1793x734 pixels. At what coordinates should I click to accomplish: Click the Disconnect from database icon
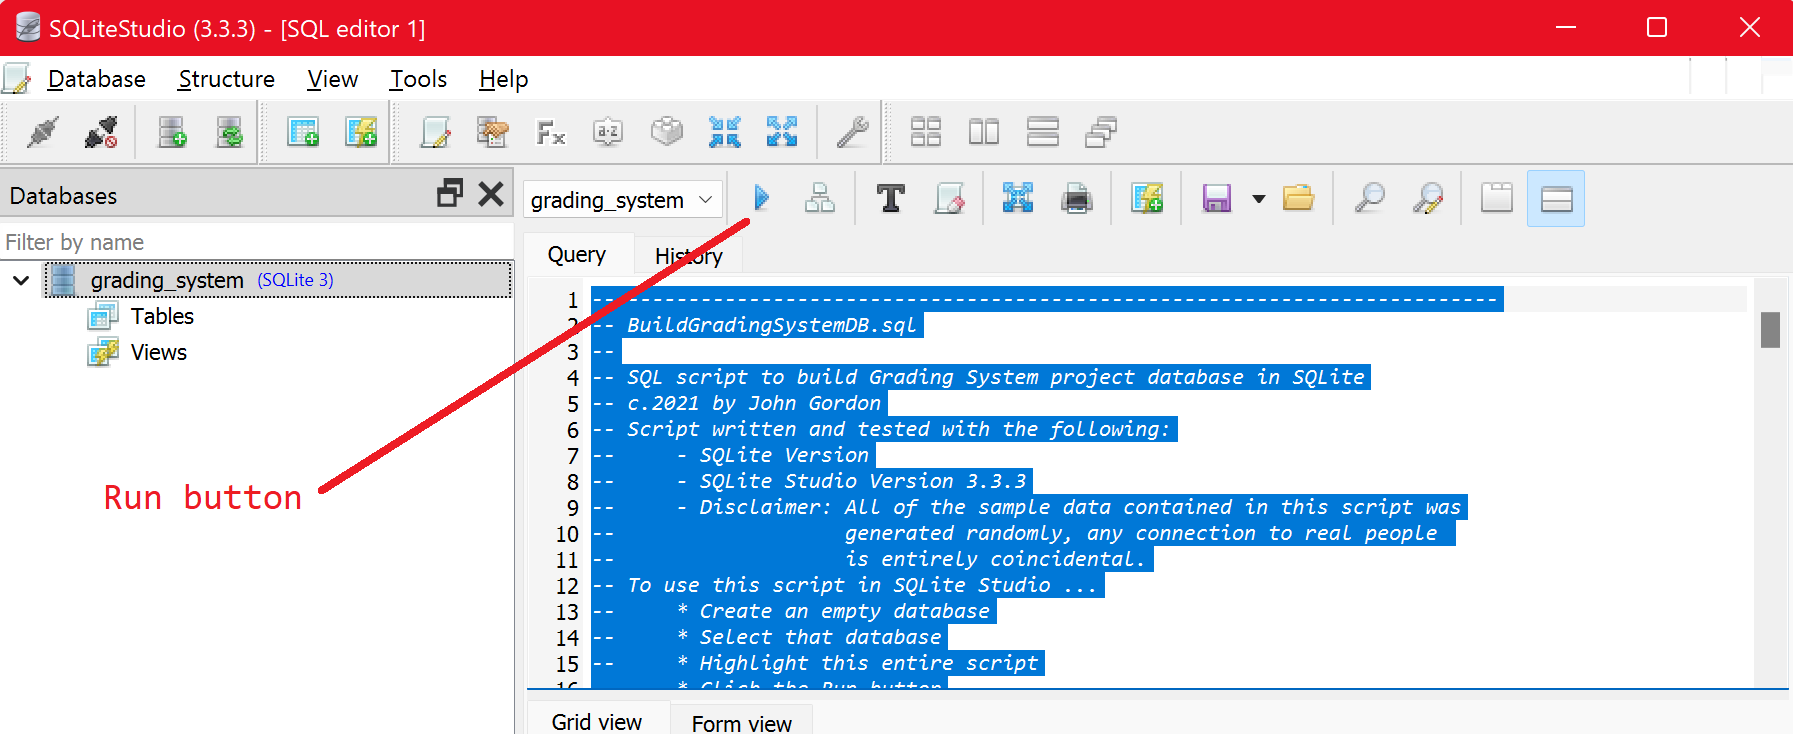101,132
